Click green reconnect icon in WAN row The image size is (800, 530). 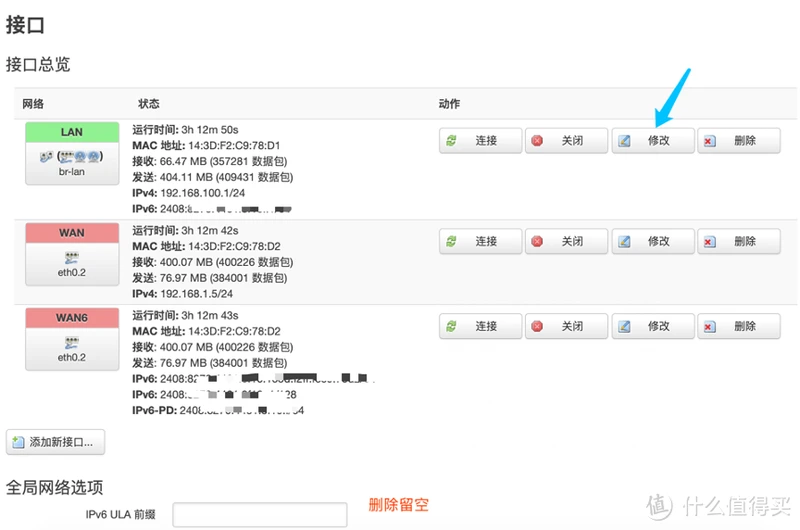(451, 241)
